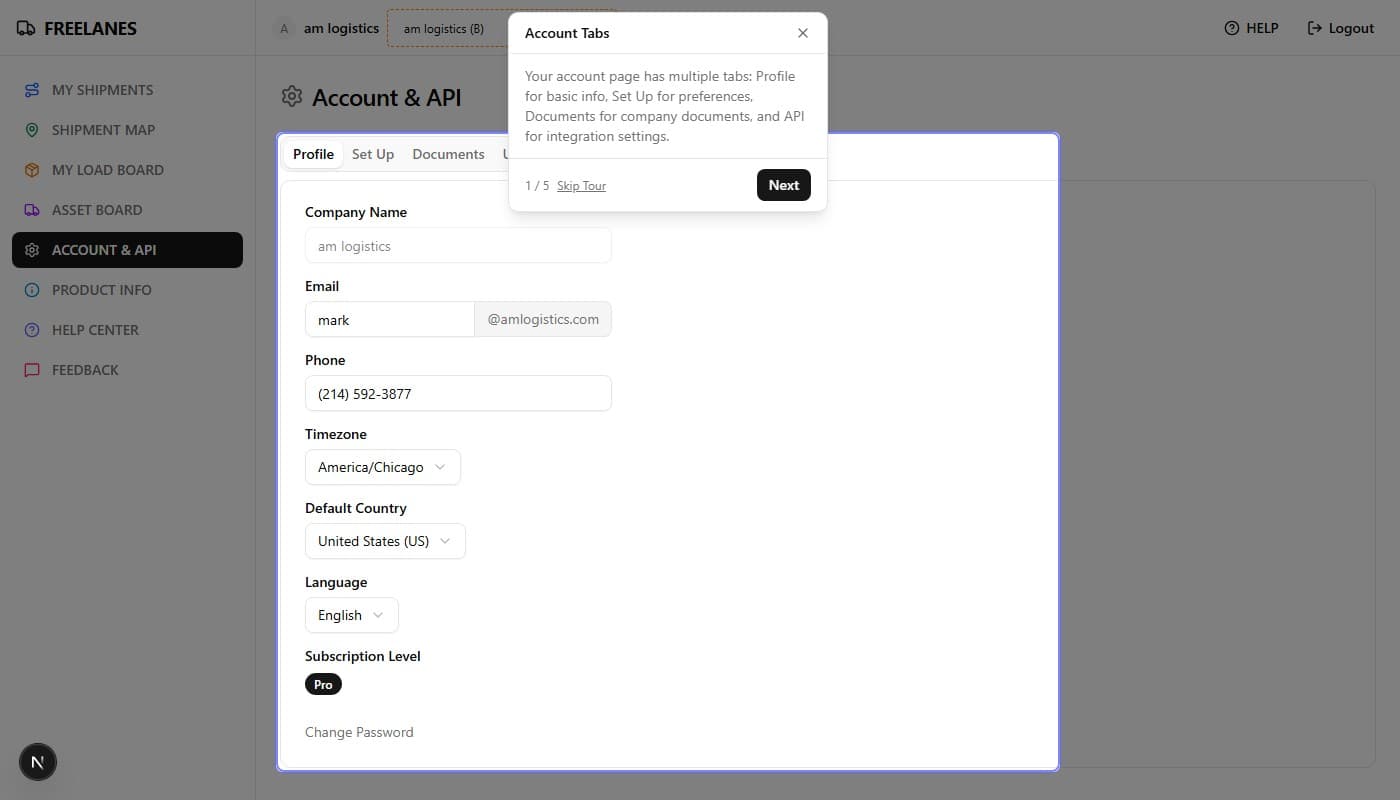
Task: Click the Pro subscription badge
Action: pos(323,684)
